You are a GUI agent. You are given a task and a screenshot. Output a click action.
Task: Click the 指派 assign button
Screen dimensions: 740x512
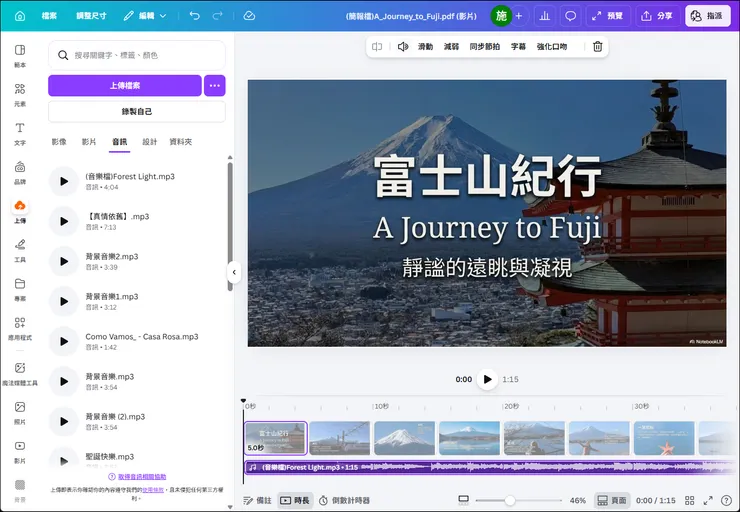707,16
